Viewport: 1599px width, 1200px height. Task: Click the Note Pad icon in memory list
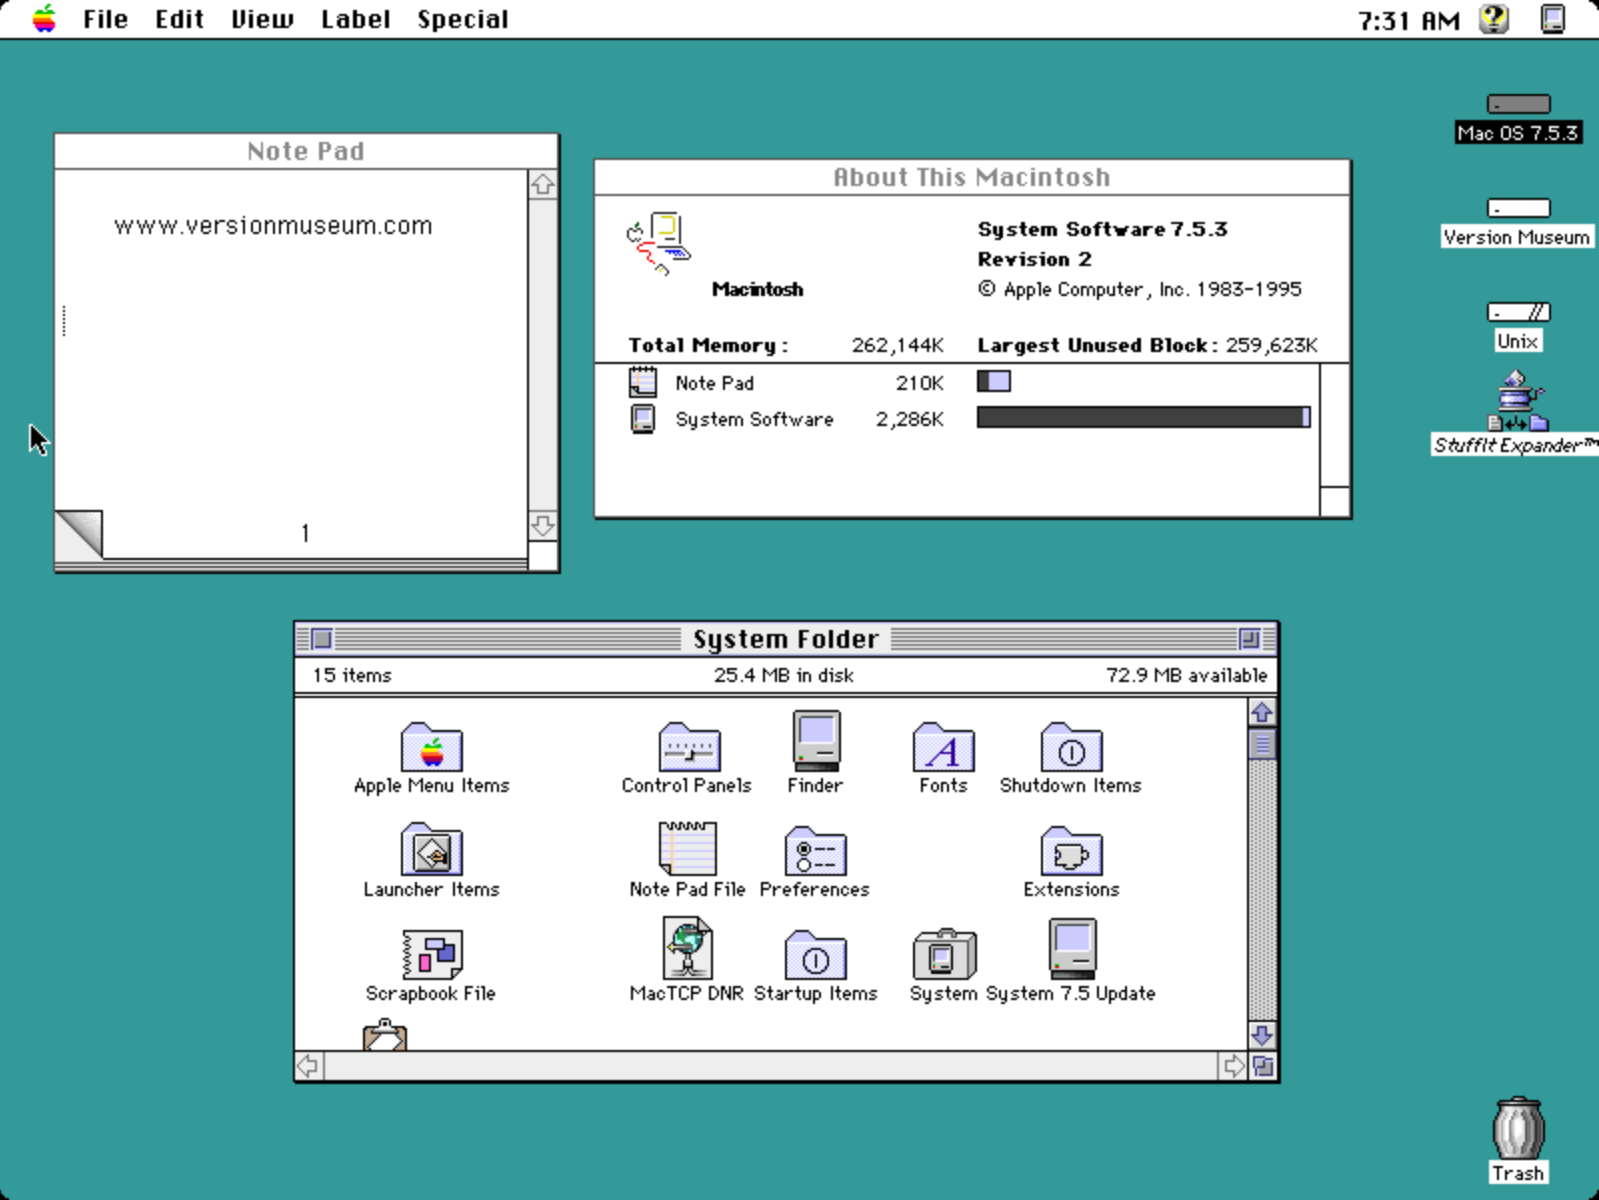(x=643, y=382)
